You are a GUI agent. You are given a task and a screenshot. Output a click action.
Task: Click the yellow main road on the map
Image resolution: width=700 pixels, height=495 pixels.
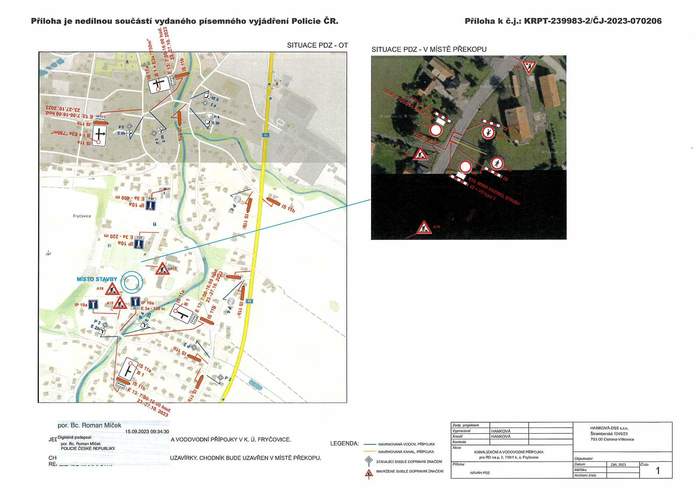coord(264,200)
